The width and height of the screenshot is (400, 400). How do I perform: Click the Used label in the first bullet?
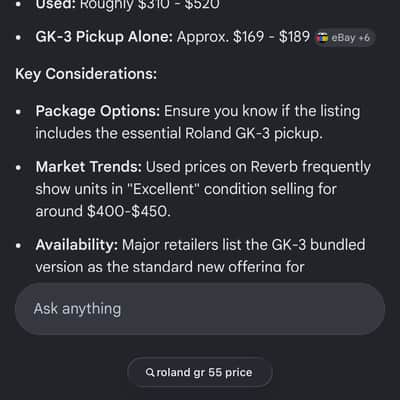(x=56, y=5)
